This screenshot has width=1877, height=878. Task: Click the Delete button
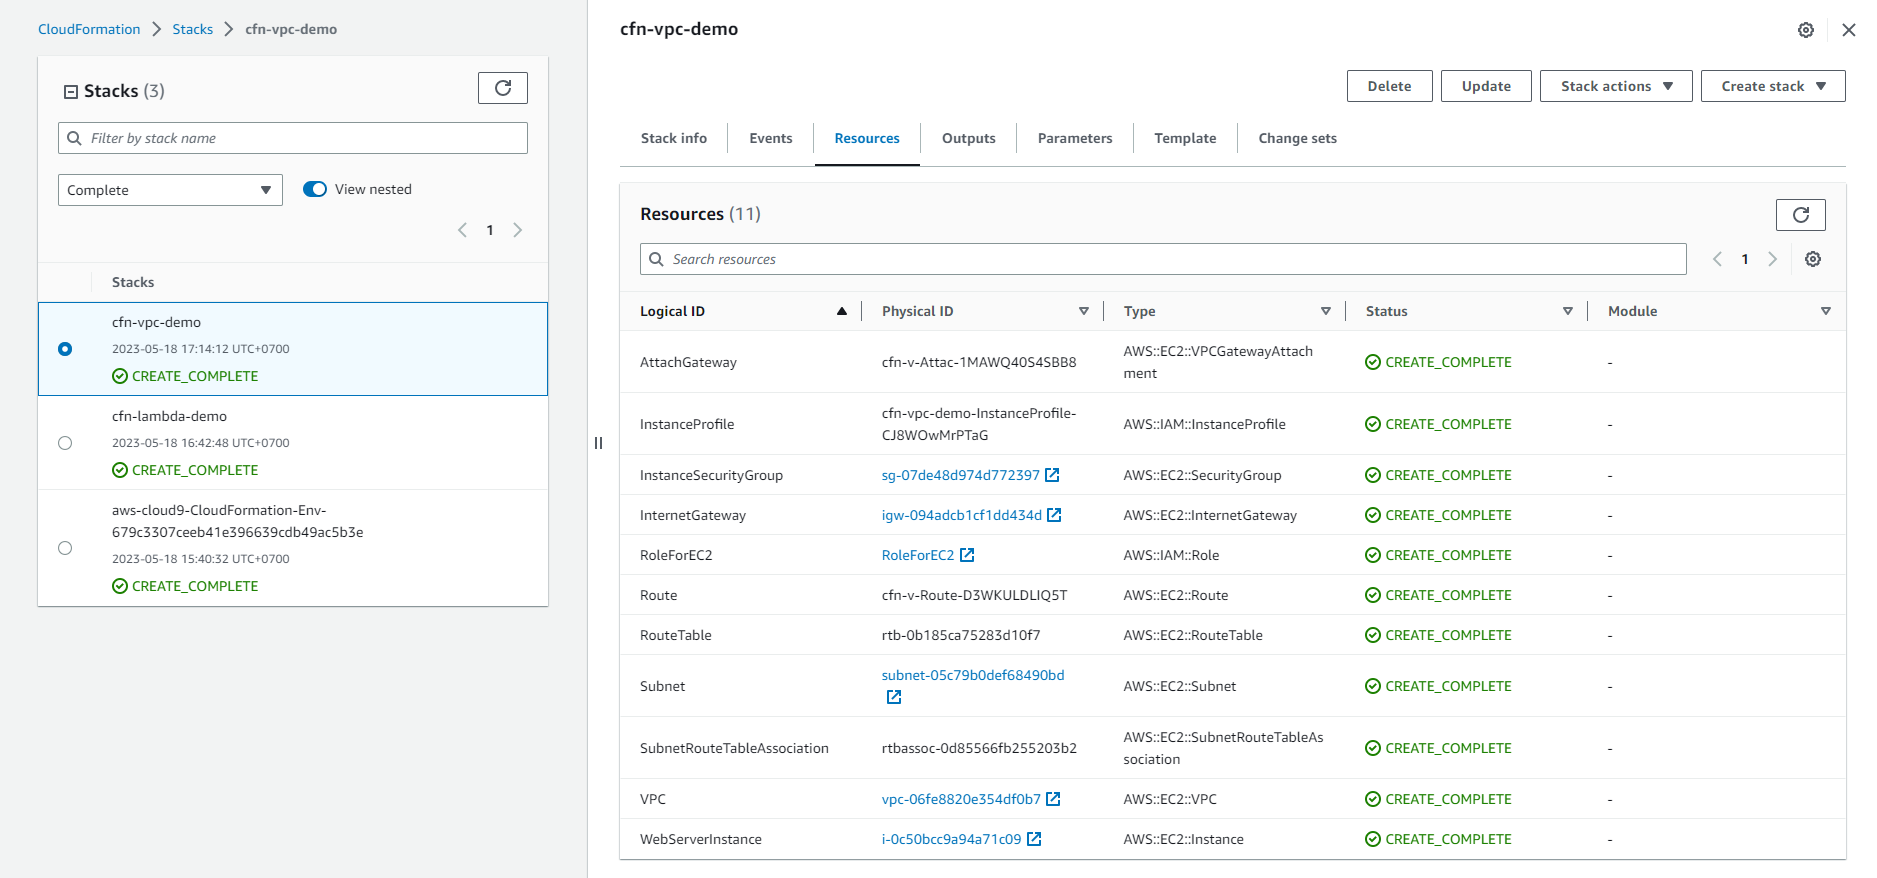[1389, 86]
